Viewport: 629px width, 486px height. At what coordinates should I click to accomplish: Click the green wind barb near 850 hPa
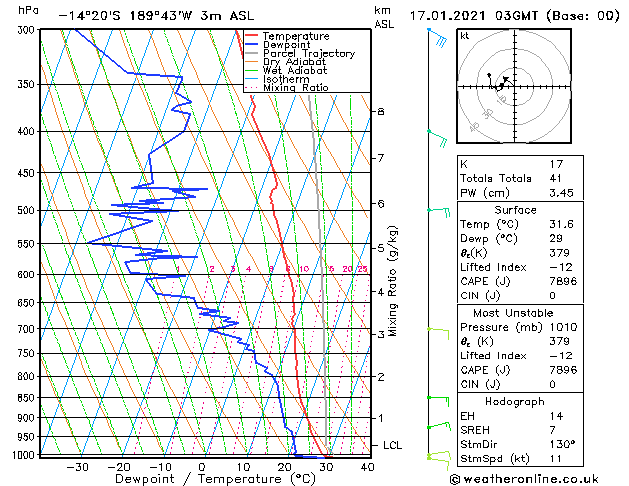pyautogui.click(x=438, y=399)
